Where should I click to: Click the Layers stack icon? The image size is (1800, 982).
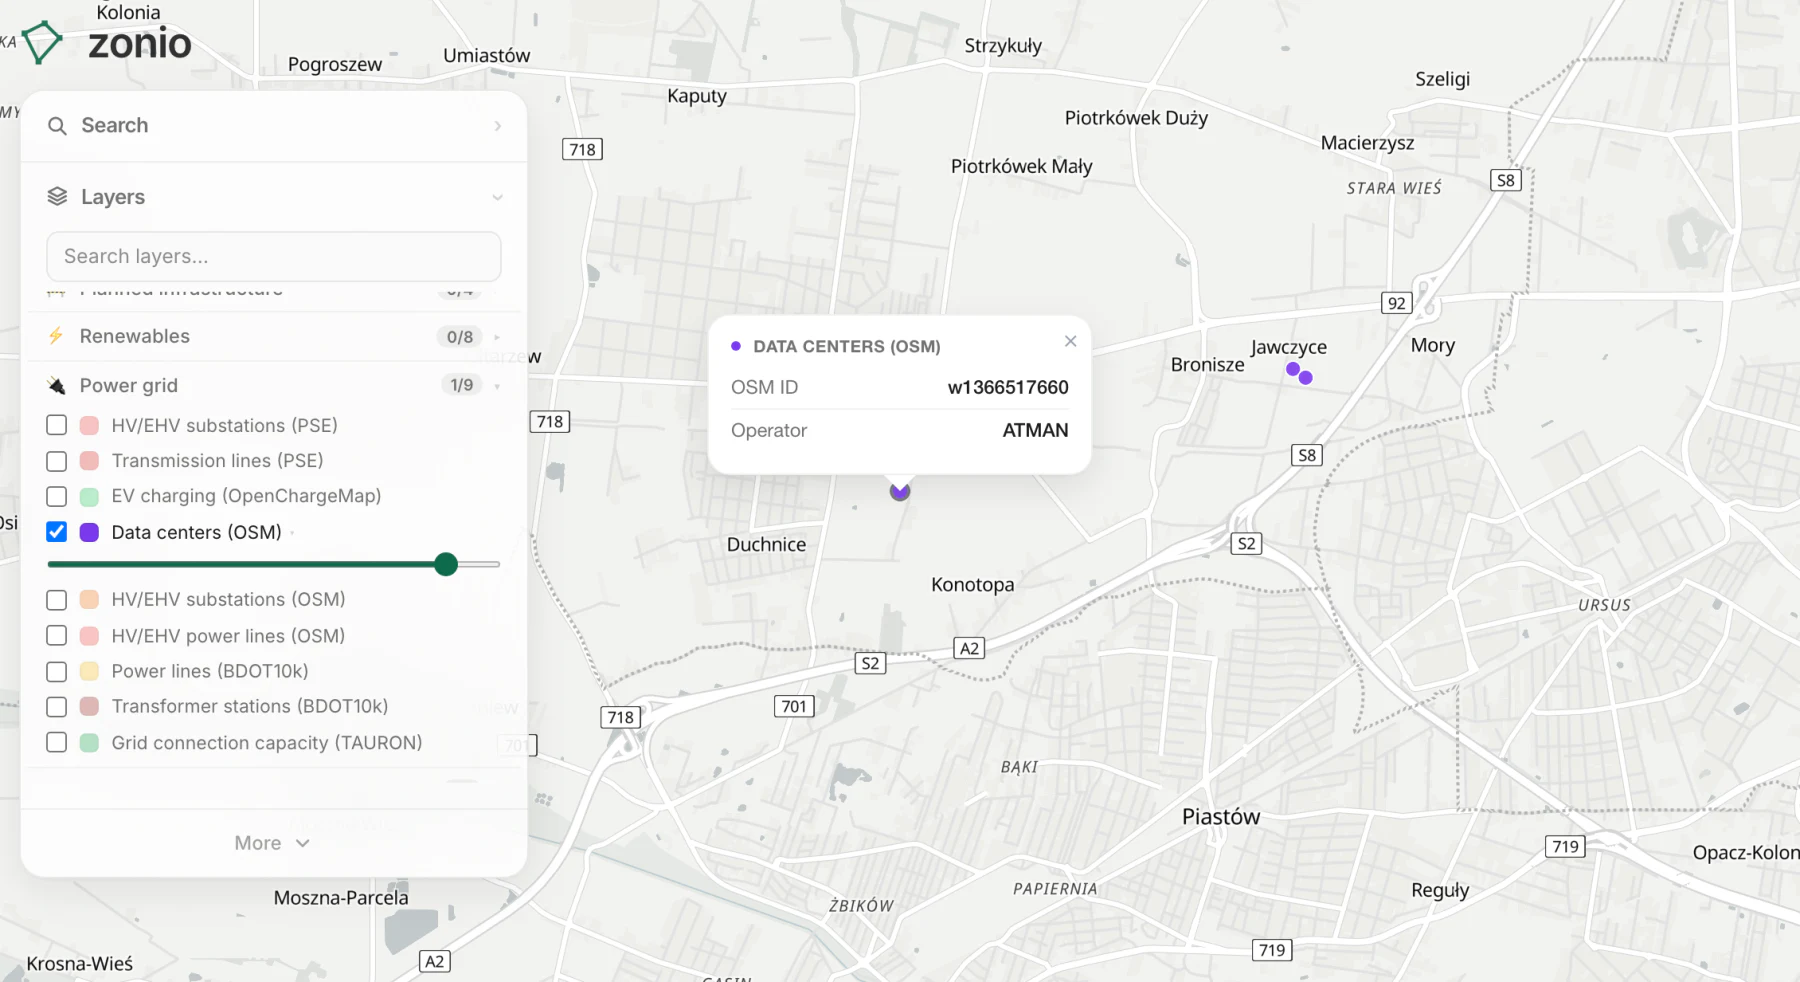coord(58,197)
